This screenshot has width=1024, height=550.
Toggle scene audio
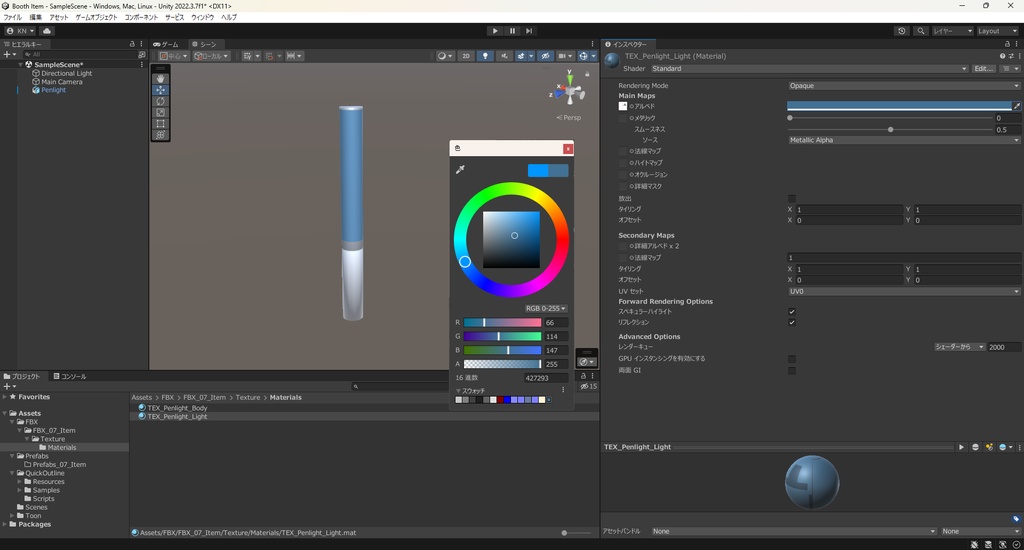point(504,56)
